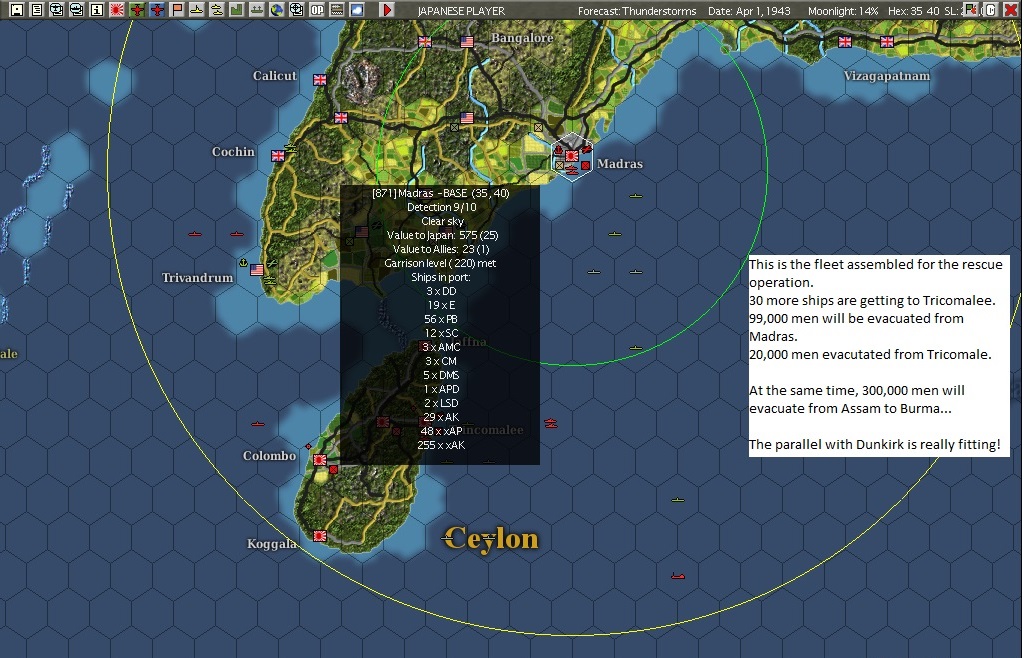The width and height of the screenshot is (1024, 658).
Task: Click the 'Koggala' city label
Action: coord(272,544)
